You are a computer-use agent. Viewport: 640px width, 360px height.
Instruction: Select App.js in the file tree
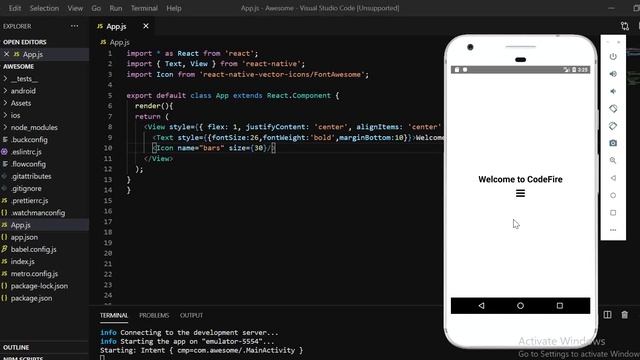(20, 225)
